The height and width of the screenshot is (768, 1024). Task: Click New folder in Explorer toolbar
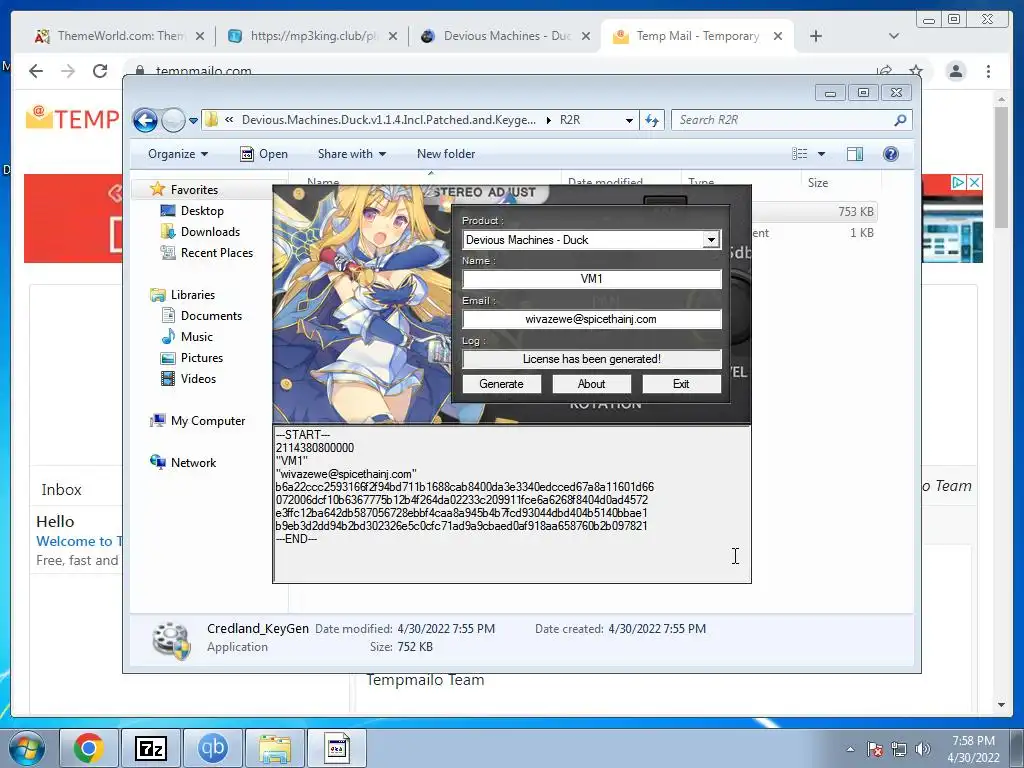pos(446,154)
